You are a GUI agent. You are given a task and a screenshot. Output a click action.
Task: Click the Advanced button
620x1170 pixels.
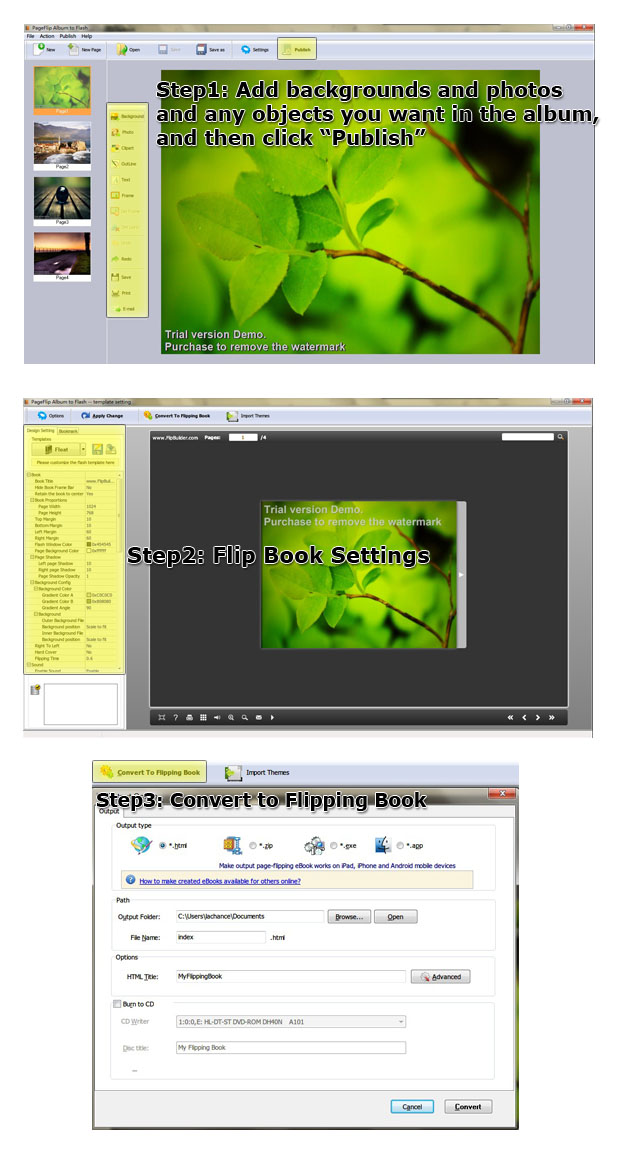440,976
